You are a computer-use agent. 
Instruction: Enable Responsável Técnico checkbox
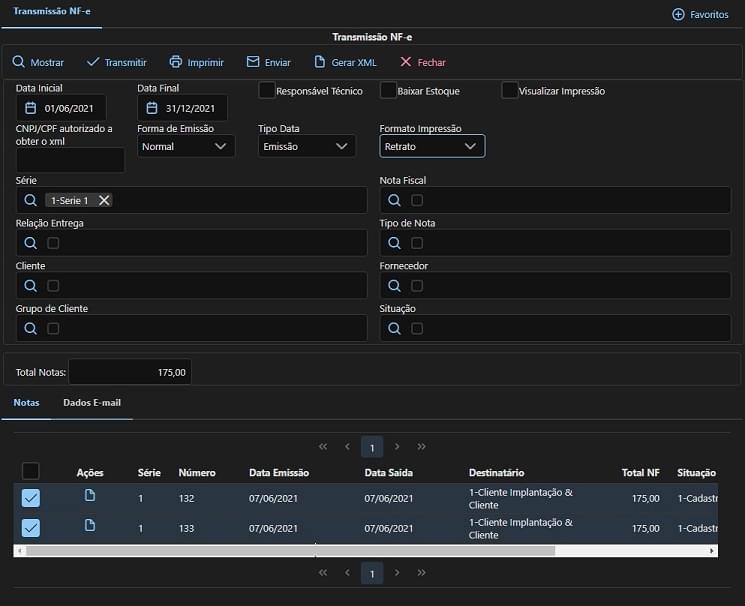[267, 90]
